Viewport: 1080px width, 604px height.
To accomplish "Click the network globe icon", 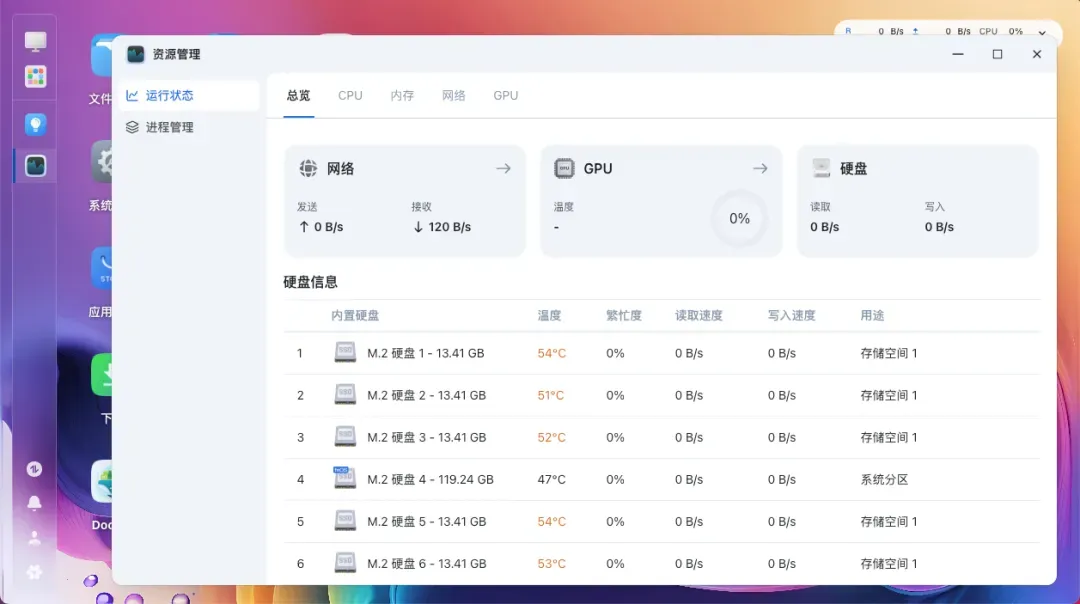I will click(308, 169).
